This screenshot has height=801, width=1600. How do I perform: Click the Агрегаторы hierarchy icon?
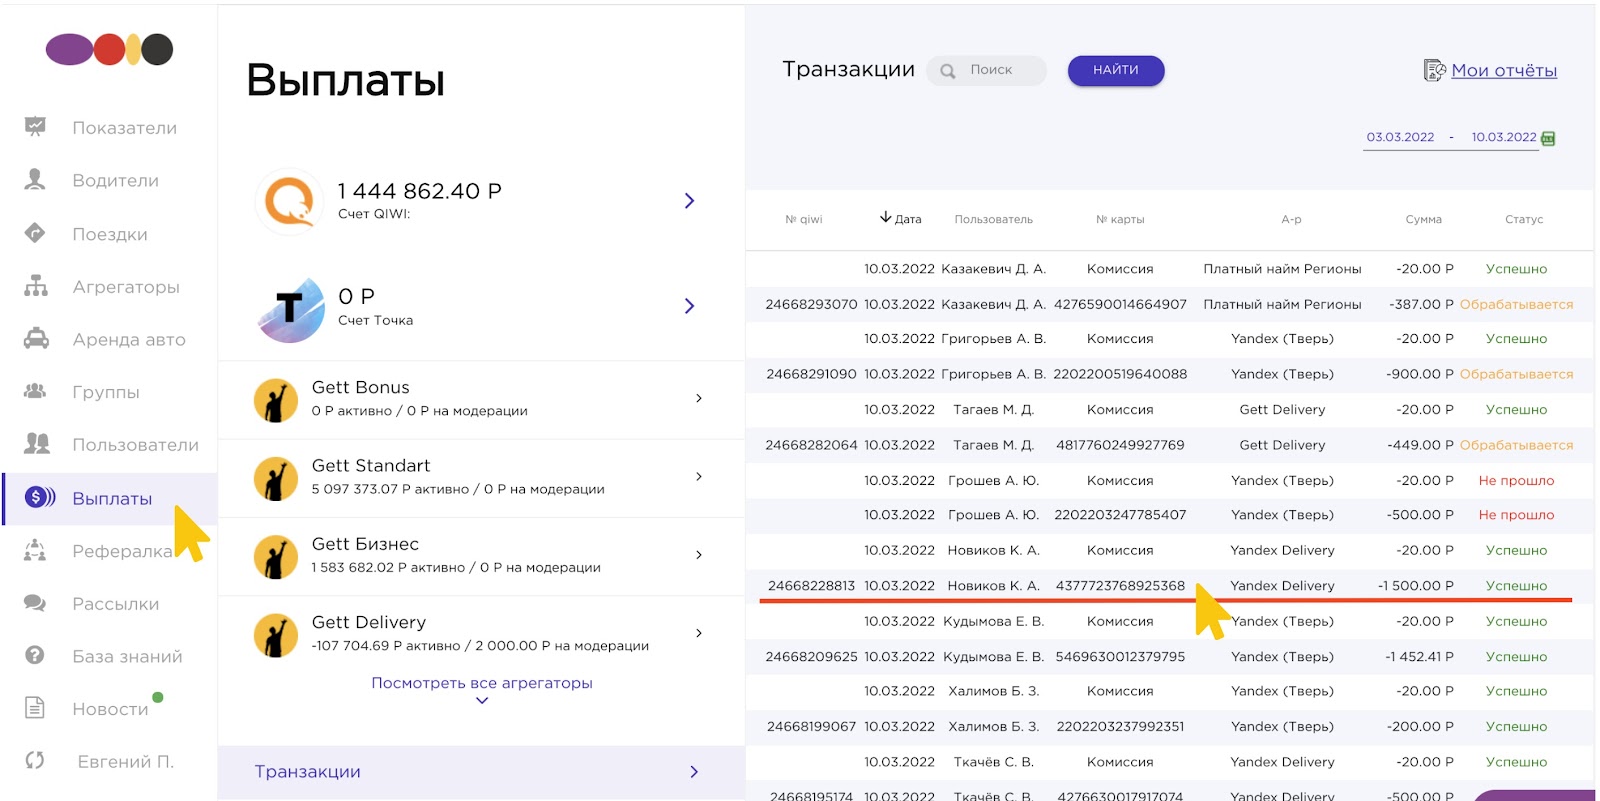[x=36, y=286]
